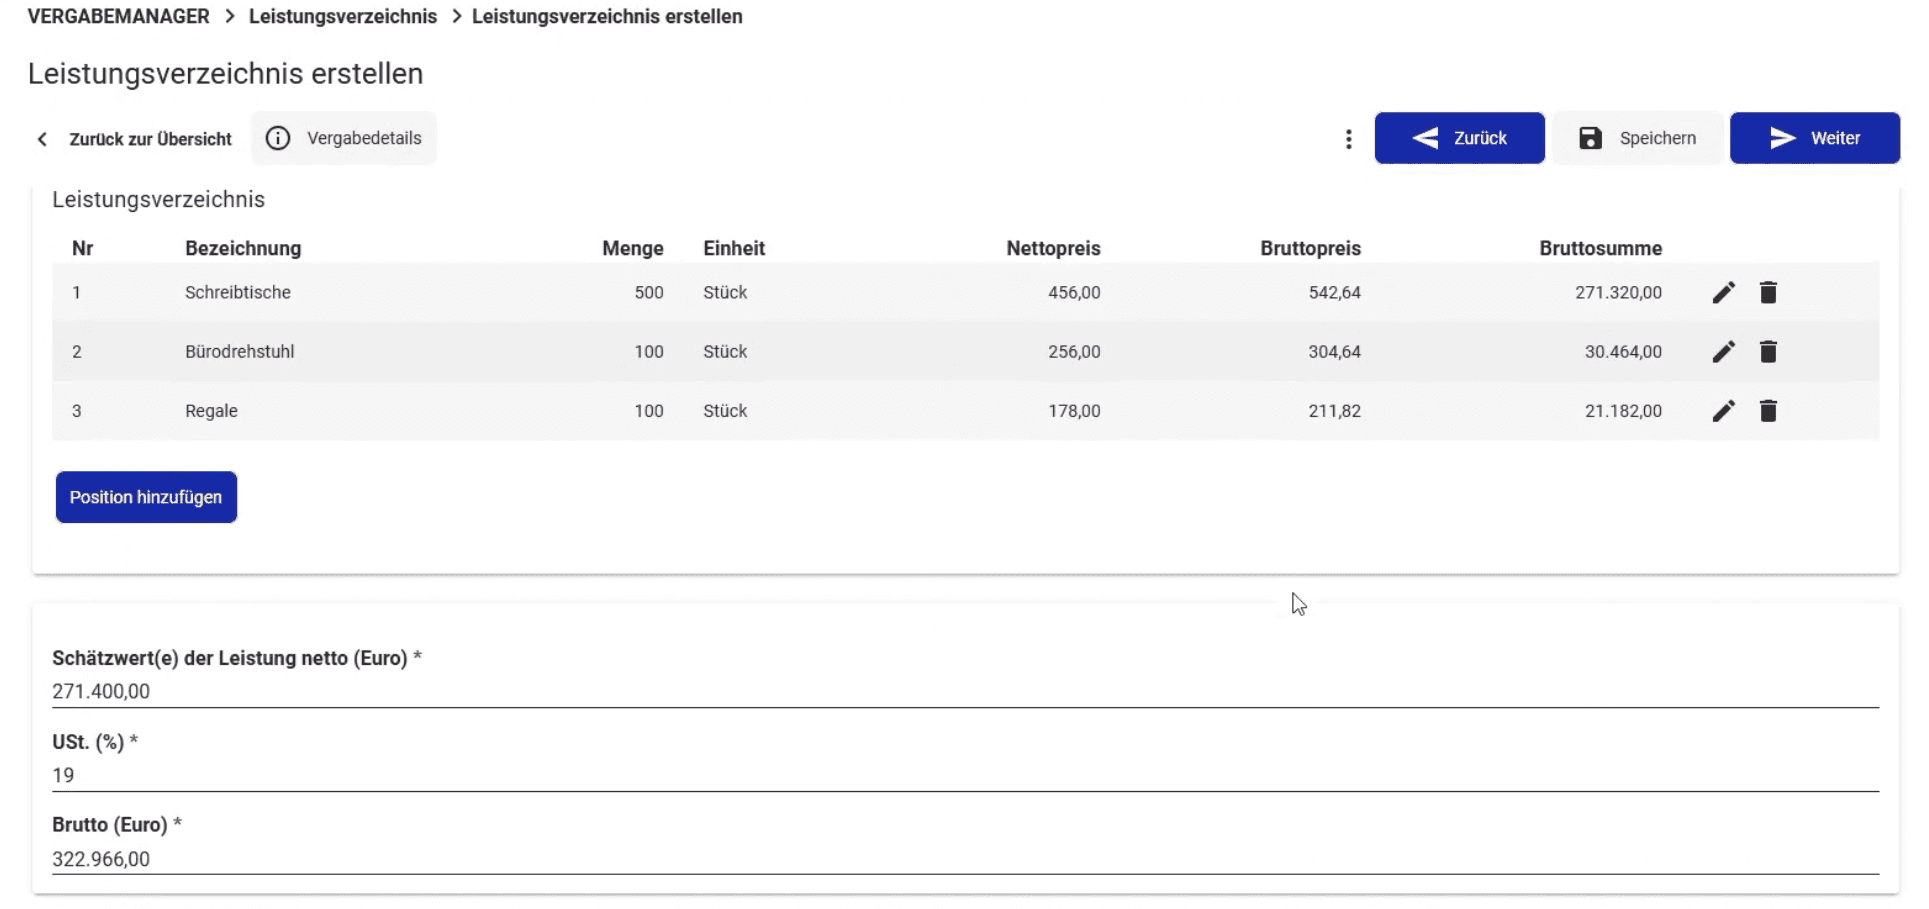Click net price 456,00
This screenshot has height=909, width=1929.
[1074, 292]
